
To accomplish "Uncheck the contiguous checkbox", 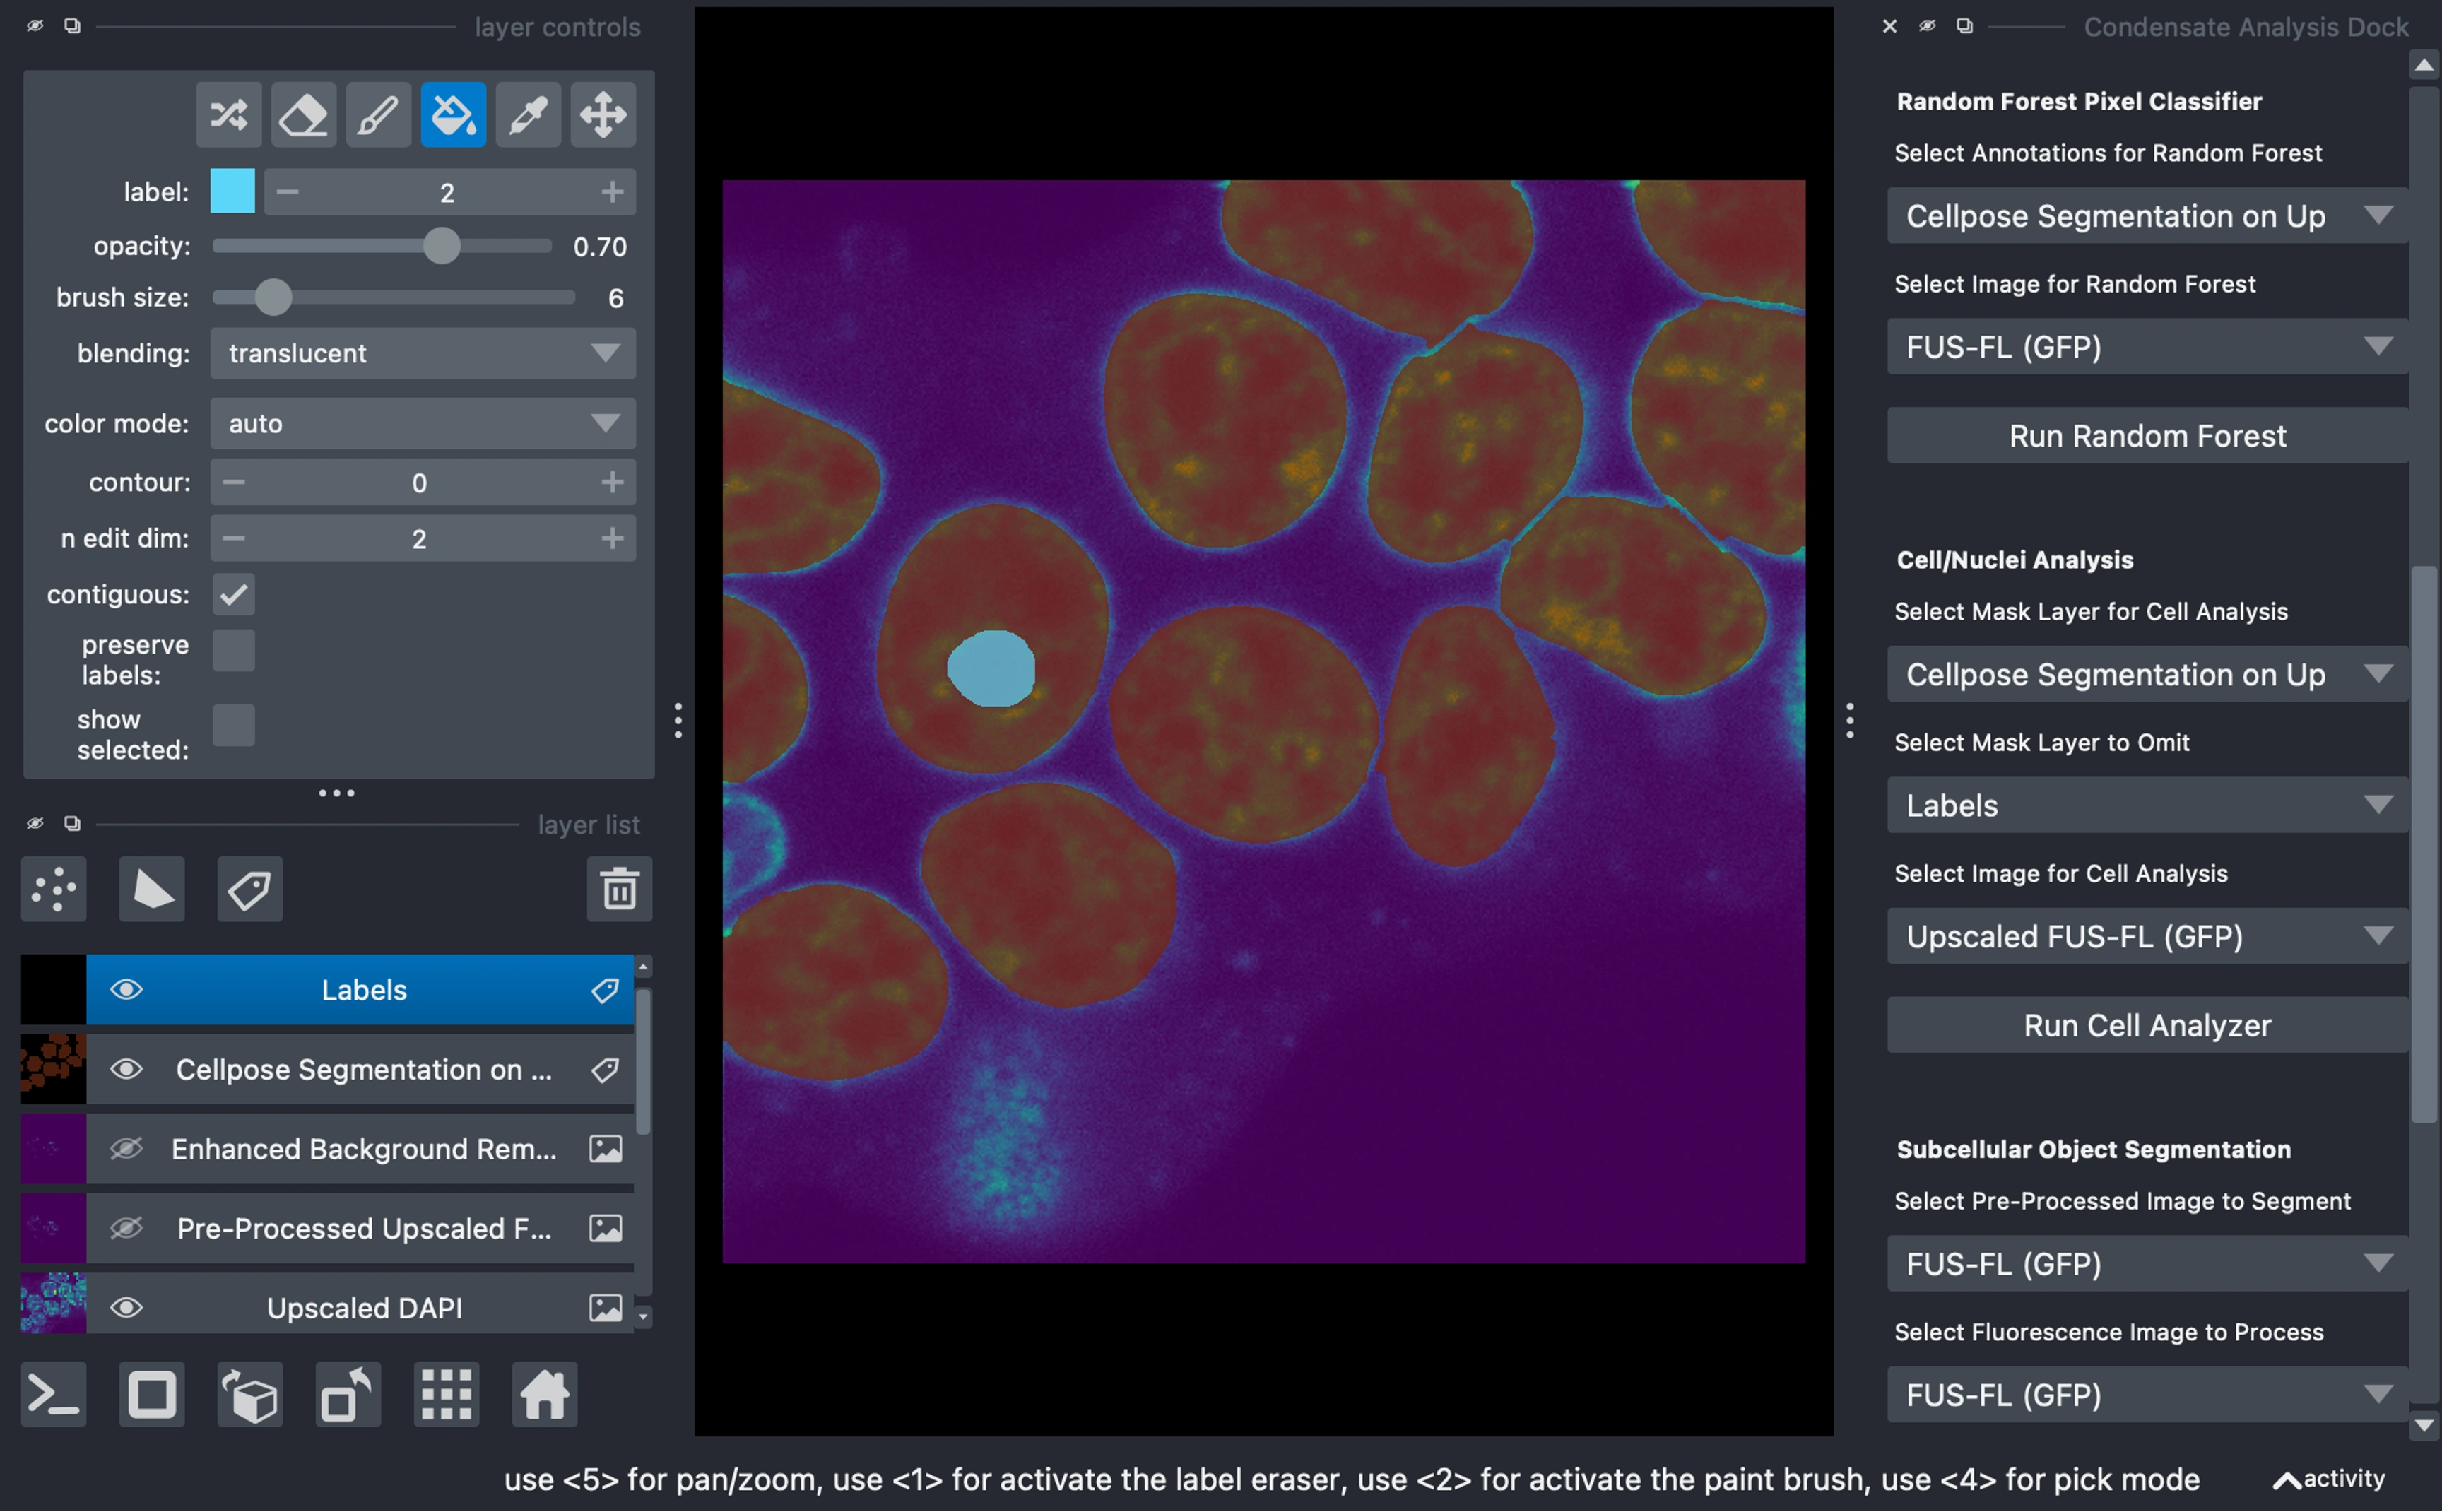I will [234, 594].
